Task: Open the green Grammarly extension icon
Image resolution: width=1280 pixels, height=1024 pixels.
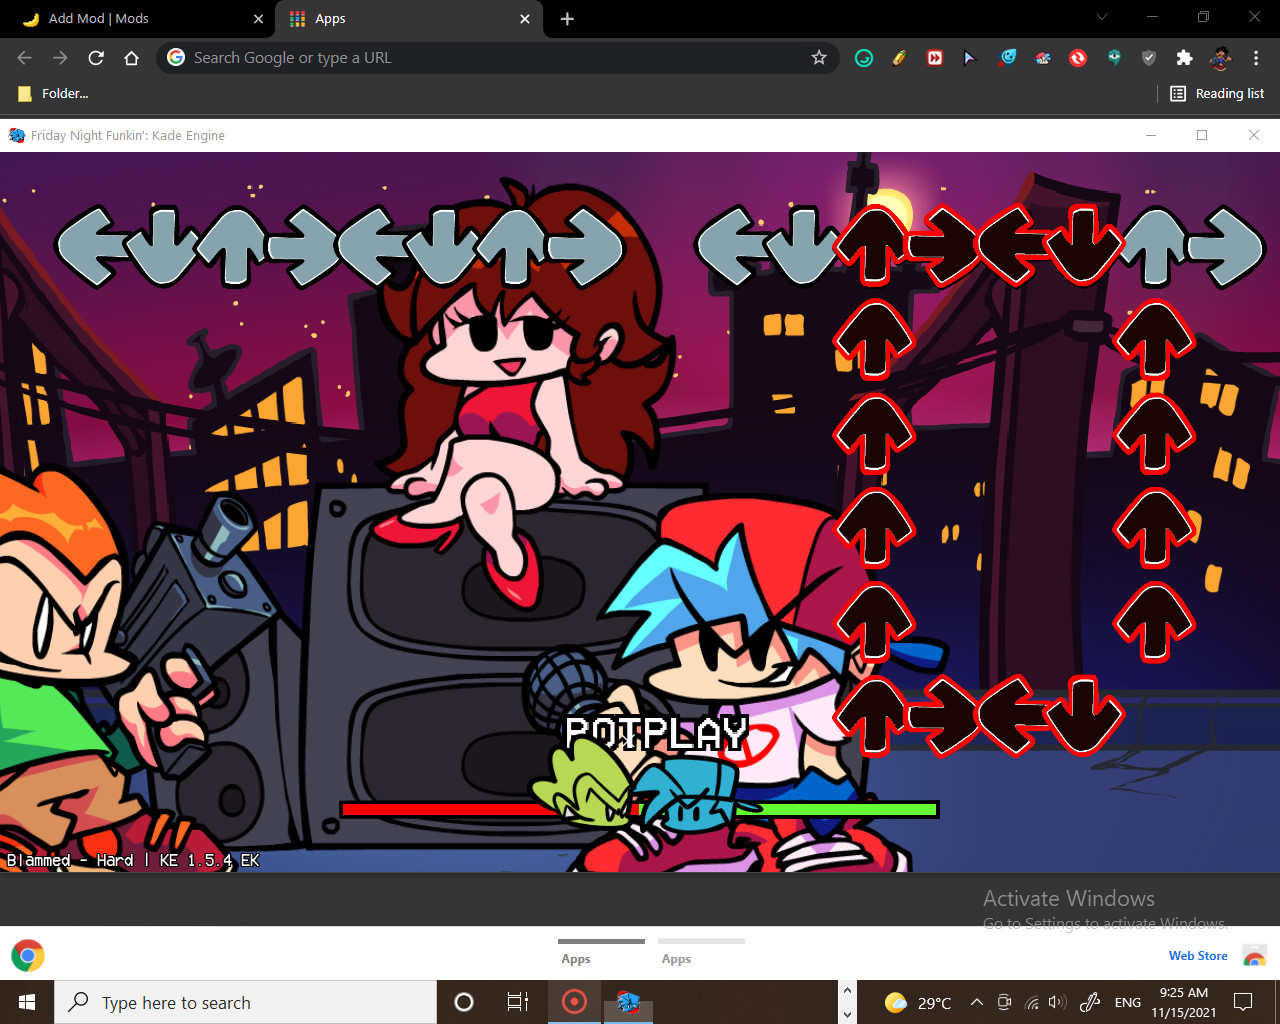Action: (864, 58)
